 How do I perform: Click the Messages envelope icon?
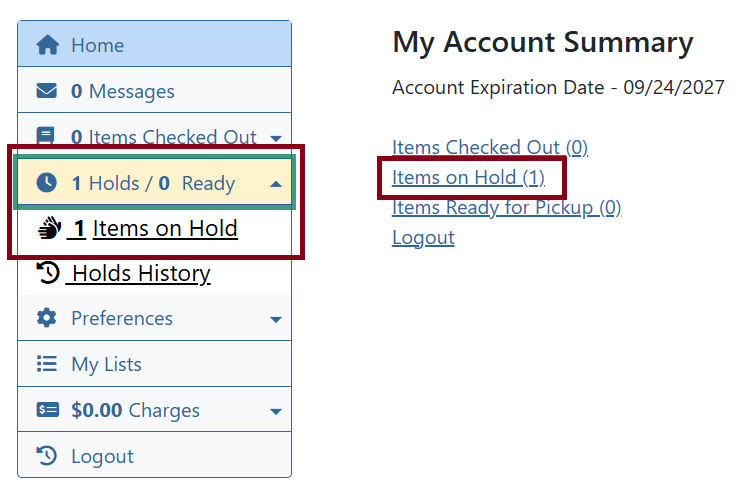click(x=47, y=91)
